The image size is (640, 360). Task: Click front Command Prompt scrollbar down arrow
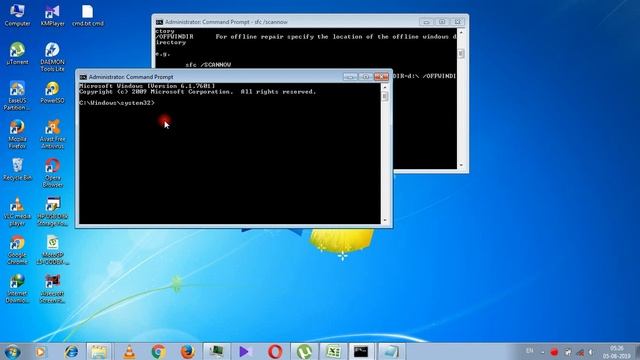tap(384, 220)
